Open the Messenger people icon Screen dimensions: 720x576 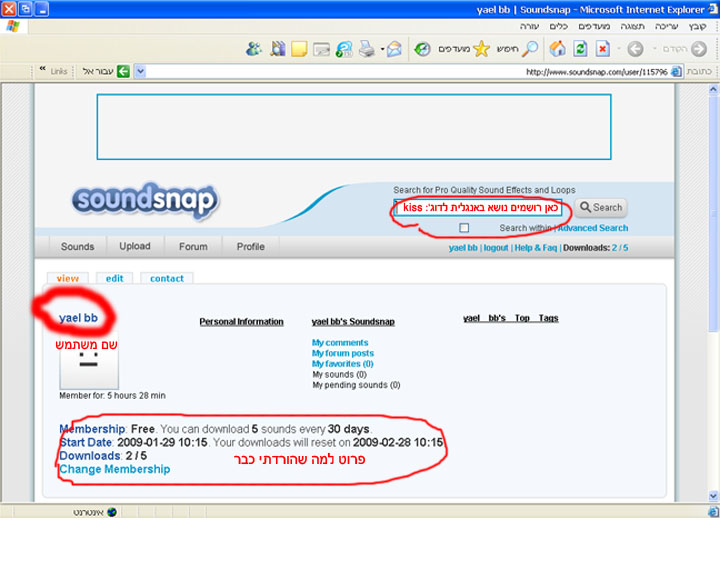point(254,48)
